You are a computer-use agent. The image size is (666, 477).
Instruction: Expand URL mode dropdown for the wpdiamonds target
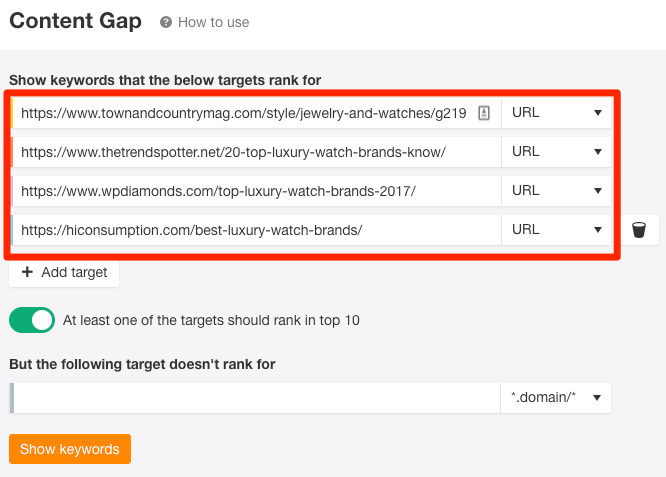click(x=556, y=191)
